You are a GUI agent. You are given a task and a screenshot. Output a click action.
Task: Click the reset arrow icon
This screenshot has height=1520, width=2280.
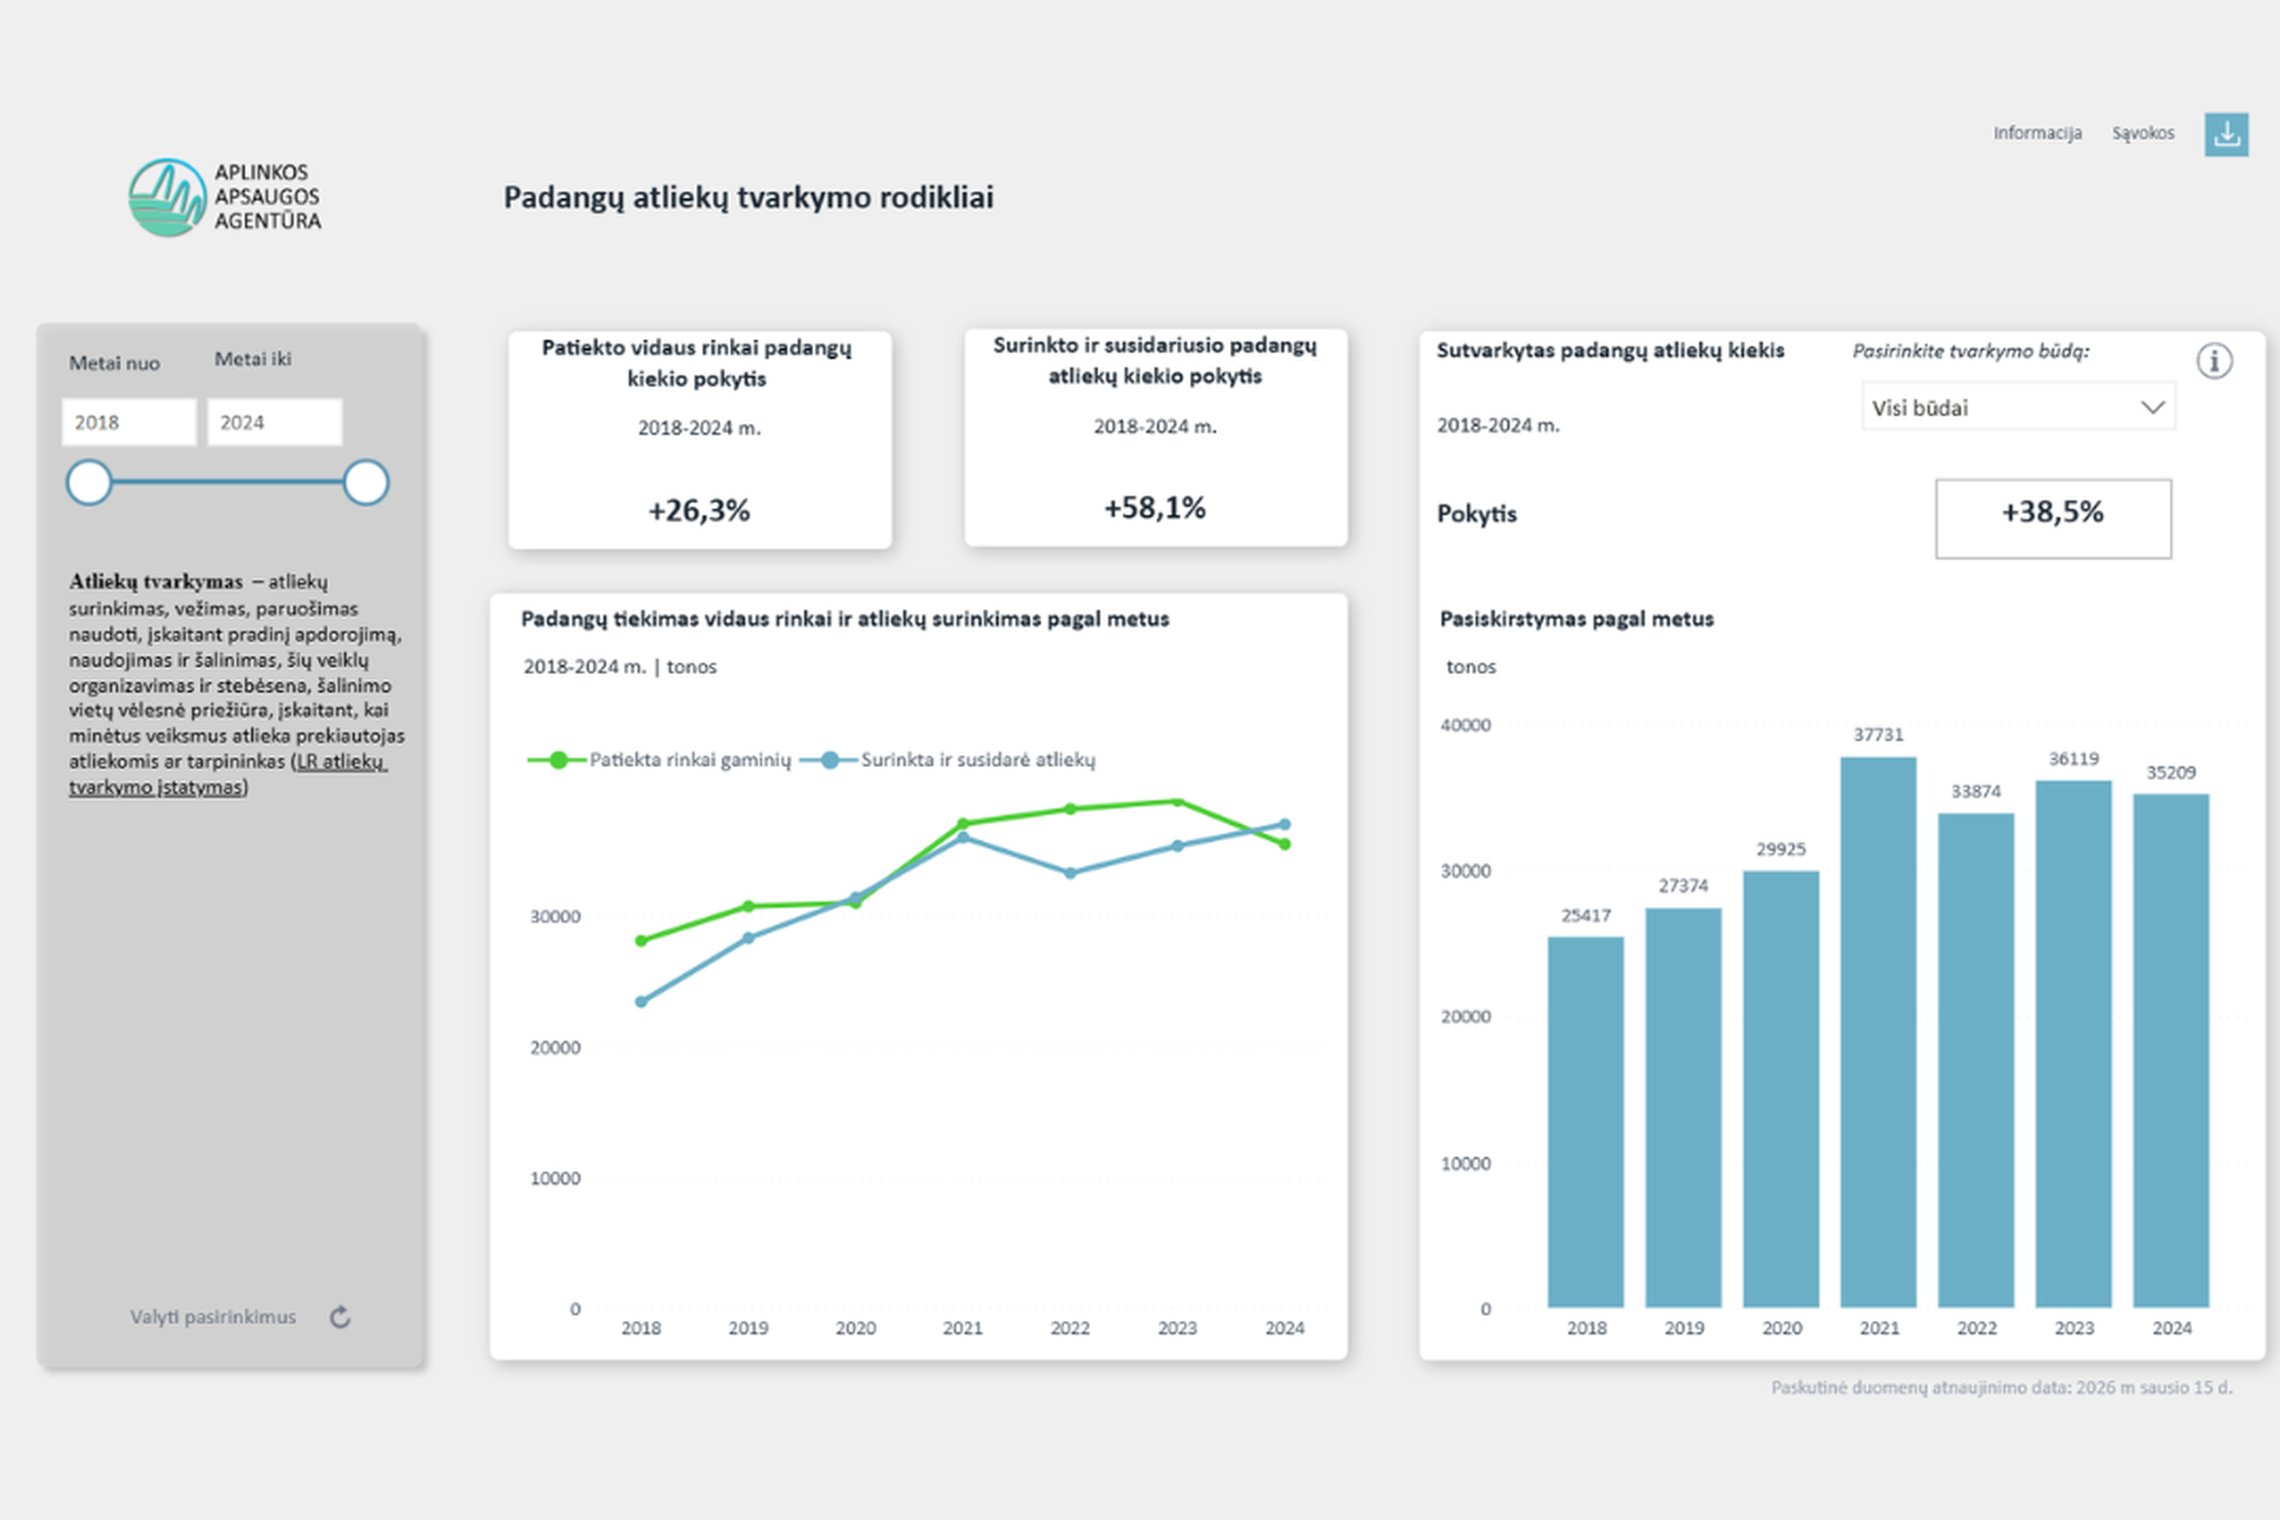click(x=340, y=1317)
